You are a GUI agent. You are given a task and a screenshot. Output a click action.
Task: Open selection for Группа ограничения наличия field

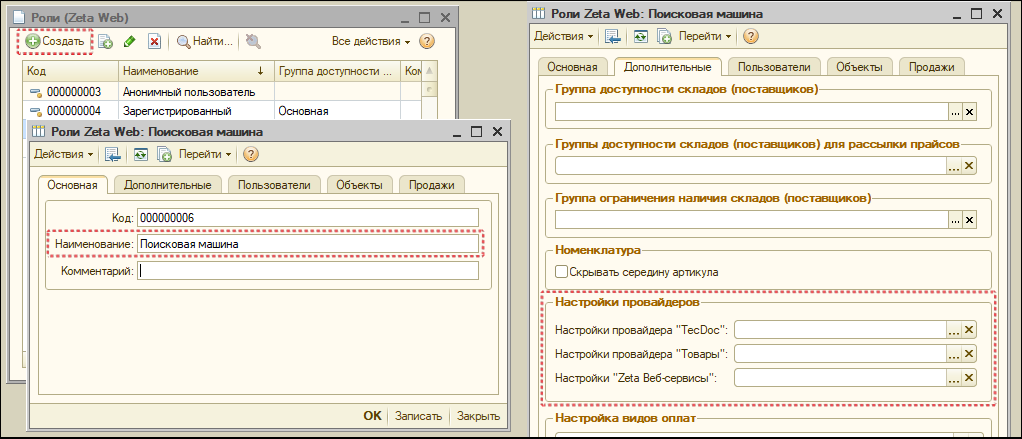coord(955,220)
